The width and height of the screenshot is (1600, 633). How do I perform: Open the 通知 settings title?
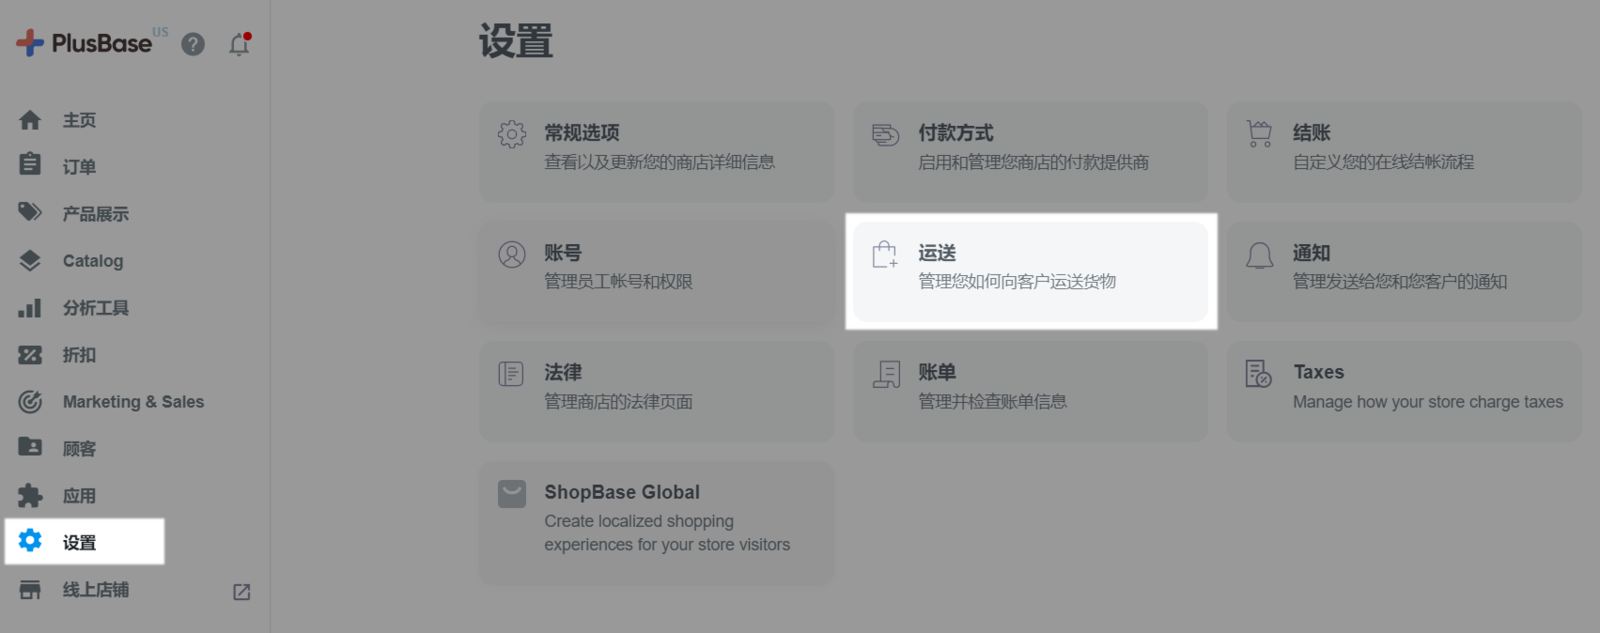(1312, 253)
